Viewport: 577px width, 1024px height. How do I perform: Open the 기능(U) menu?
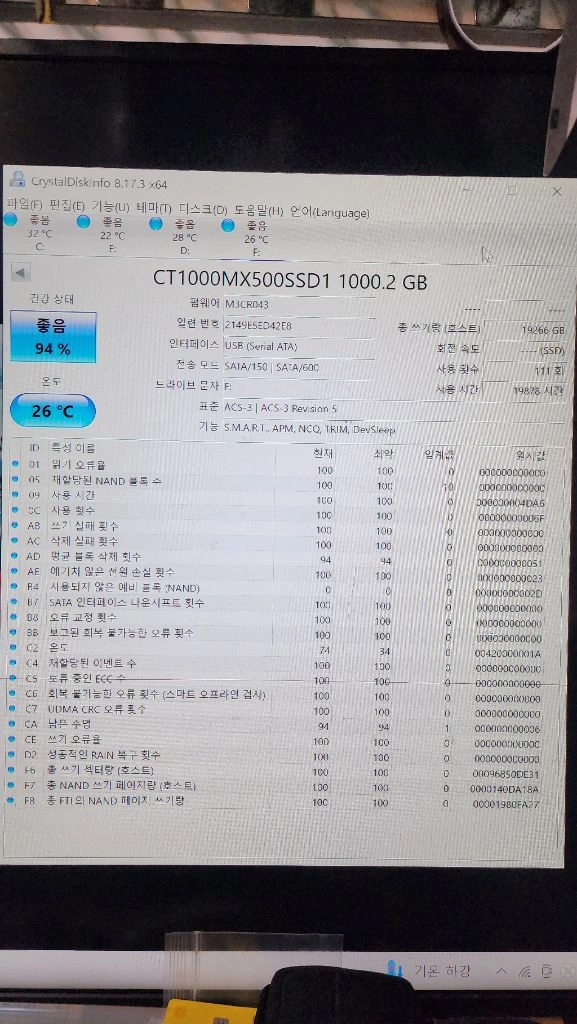click(x=110, y=207)
